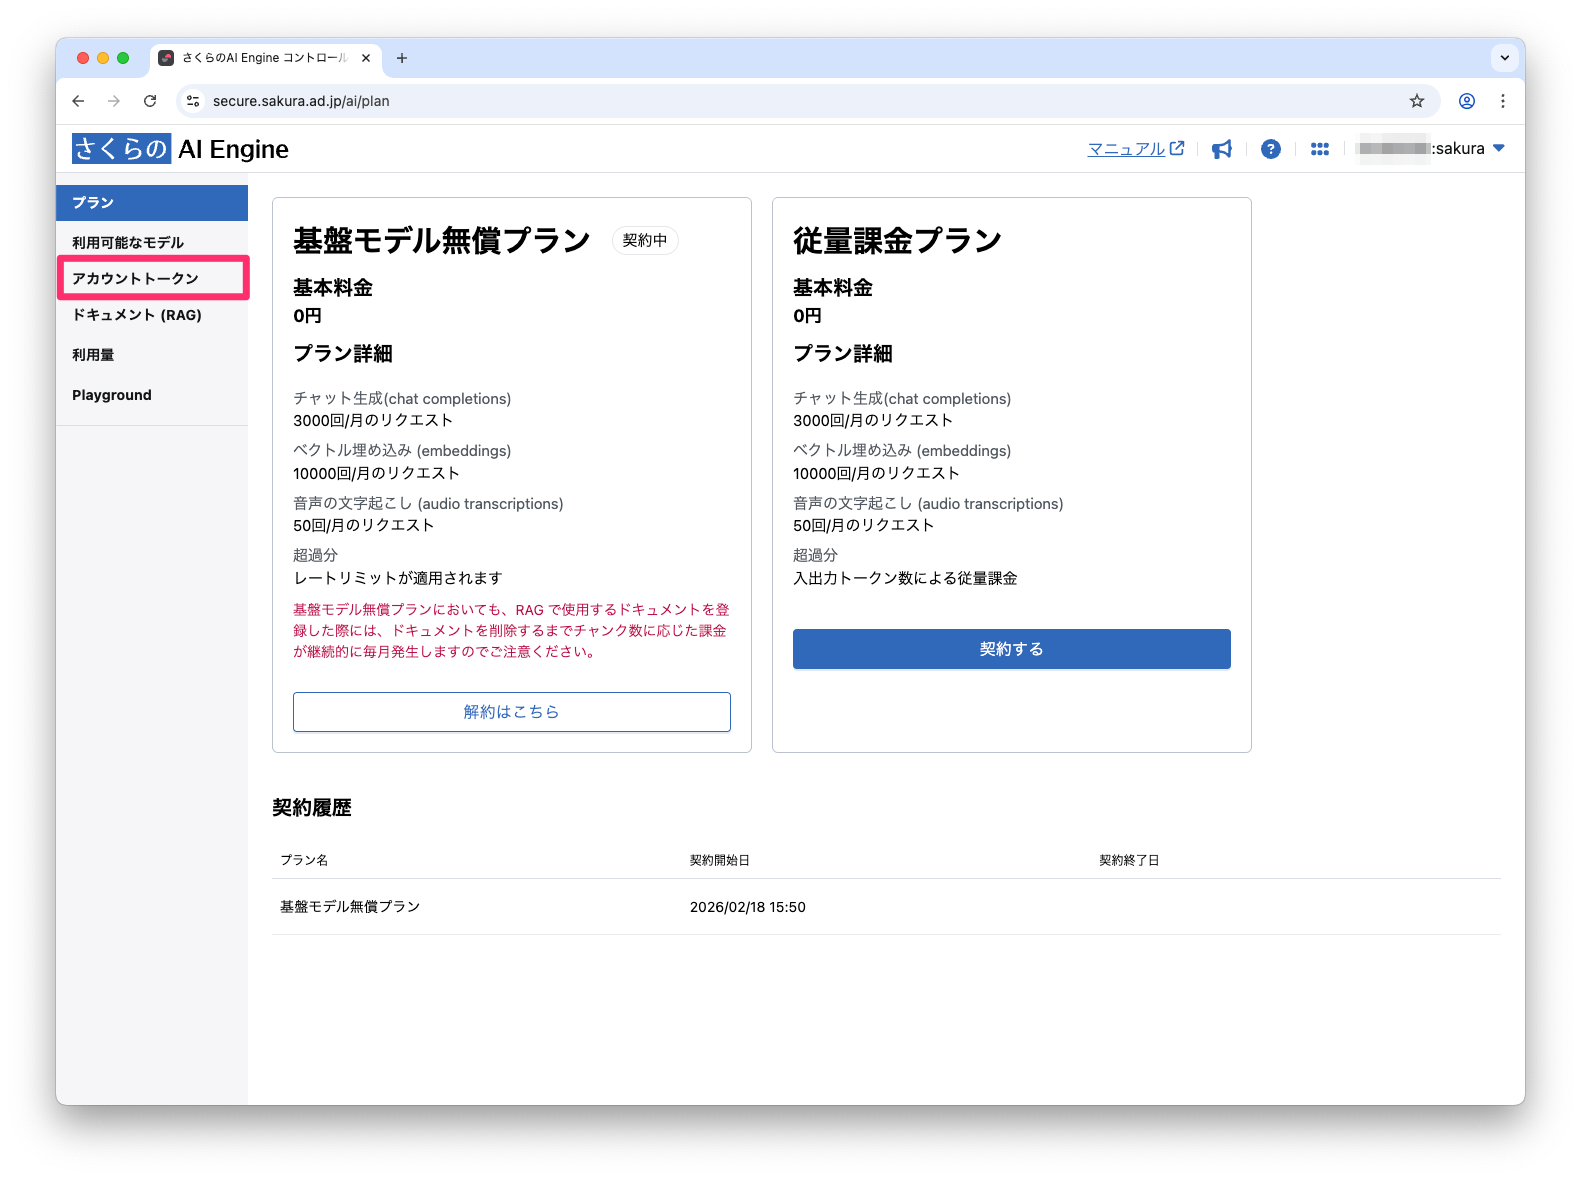The image size is (1581, 1179).
Task: Open Chrome three-dot menu
Action: coord(1502,101)
